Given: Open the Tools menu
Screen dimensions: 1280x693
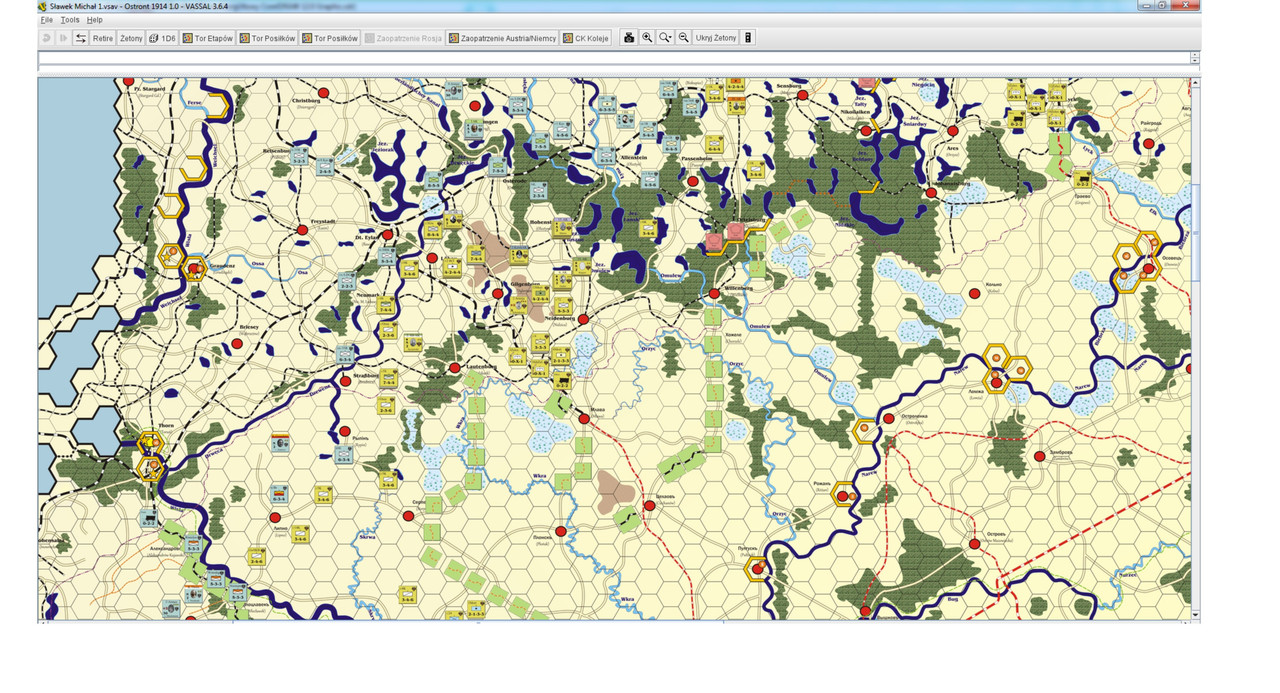Looking at the screenshot, I should pos(70,20).
